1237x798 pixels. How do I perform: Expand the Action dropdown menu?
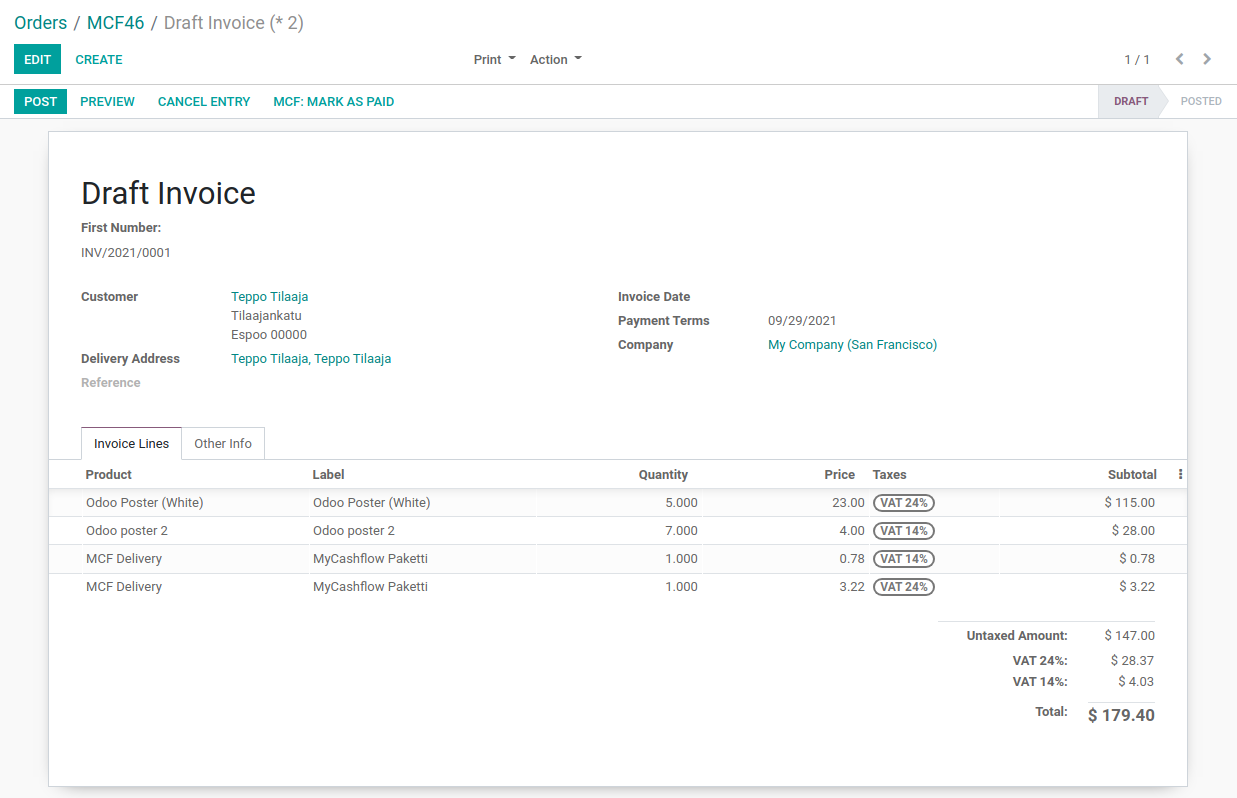tap(556, 60)
